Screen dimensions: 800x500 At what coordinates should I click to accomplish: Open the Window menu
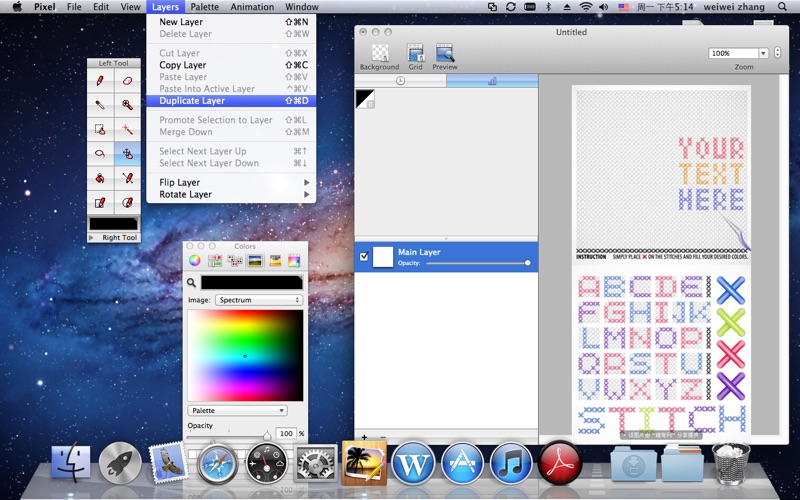pos(302,7)
